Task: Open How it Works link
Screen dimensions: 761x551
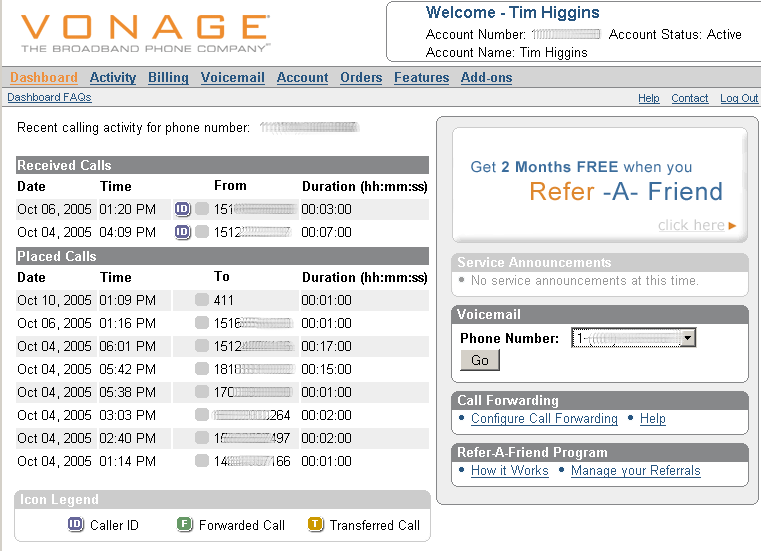Action: (x=510, y=470)
